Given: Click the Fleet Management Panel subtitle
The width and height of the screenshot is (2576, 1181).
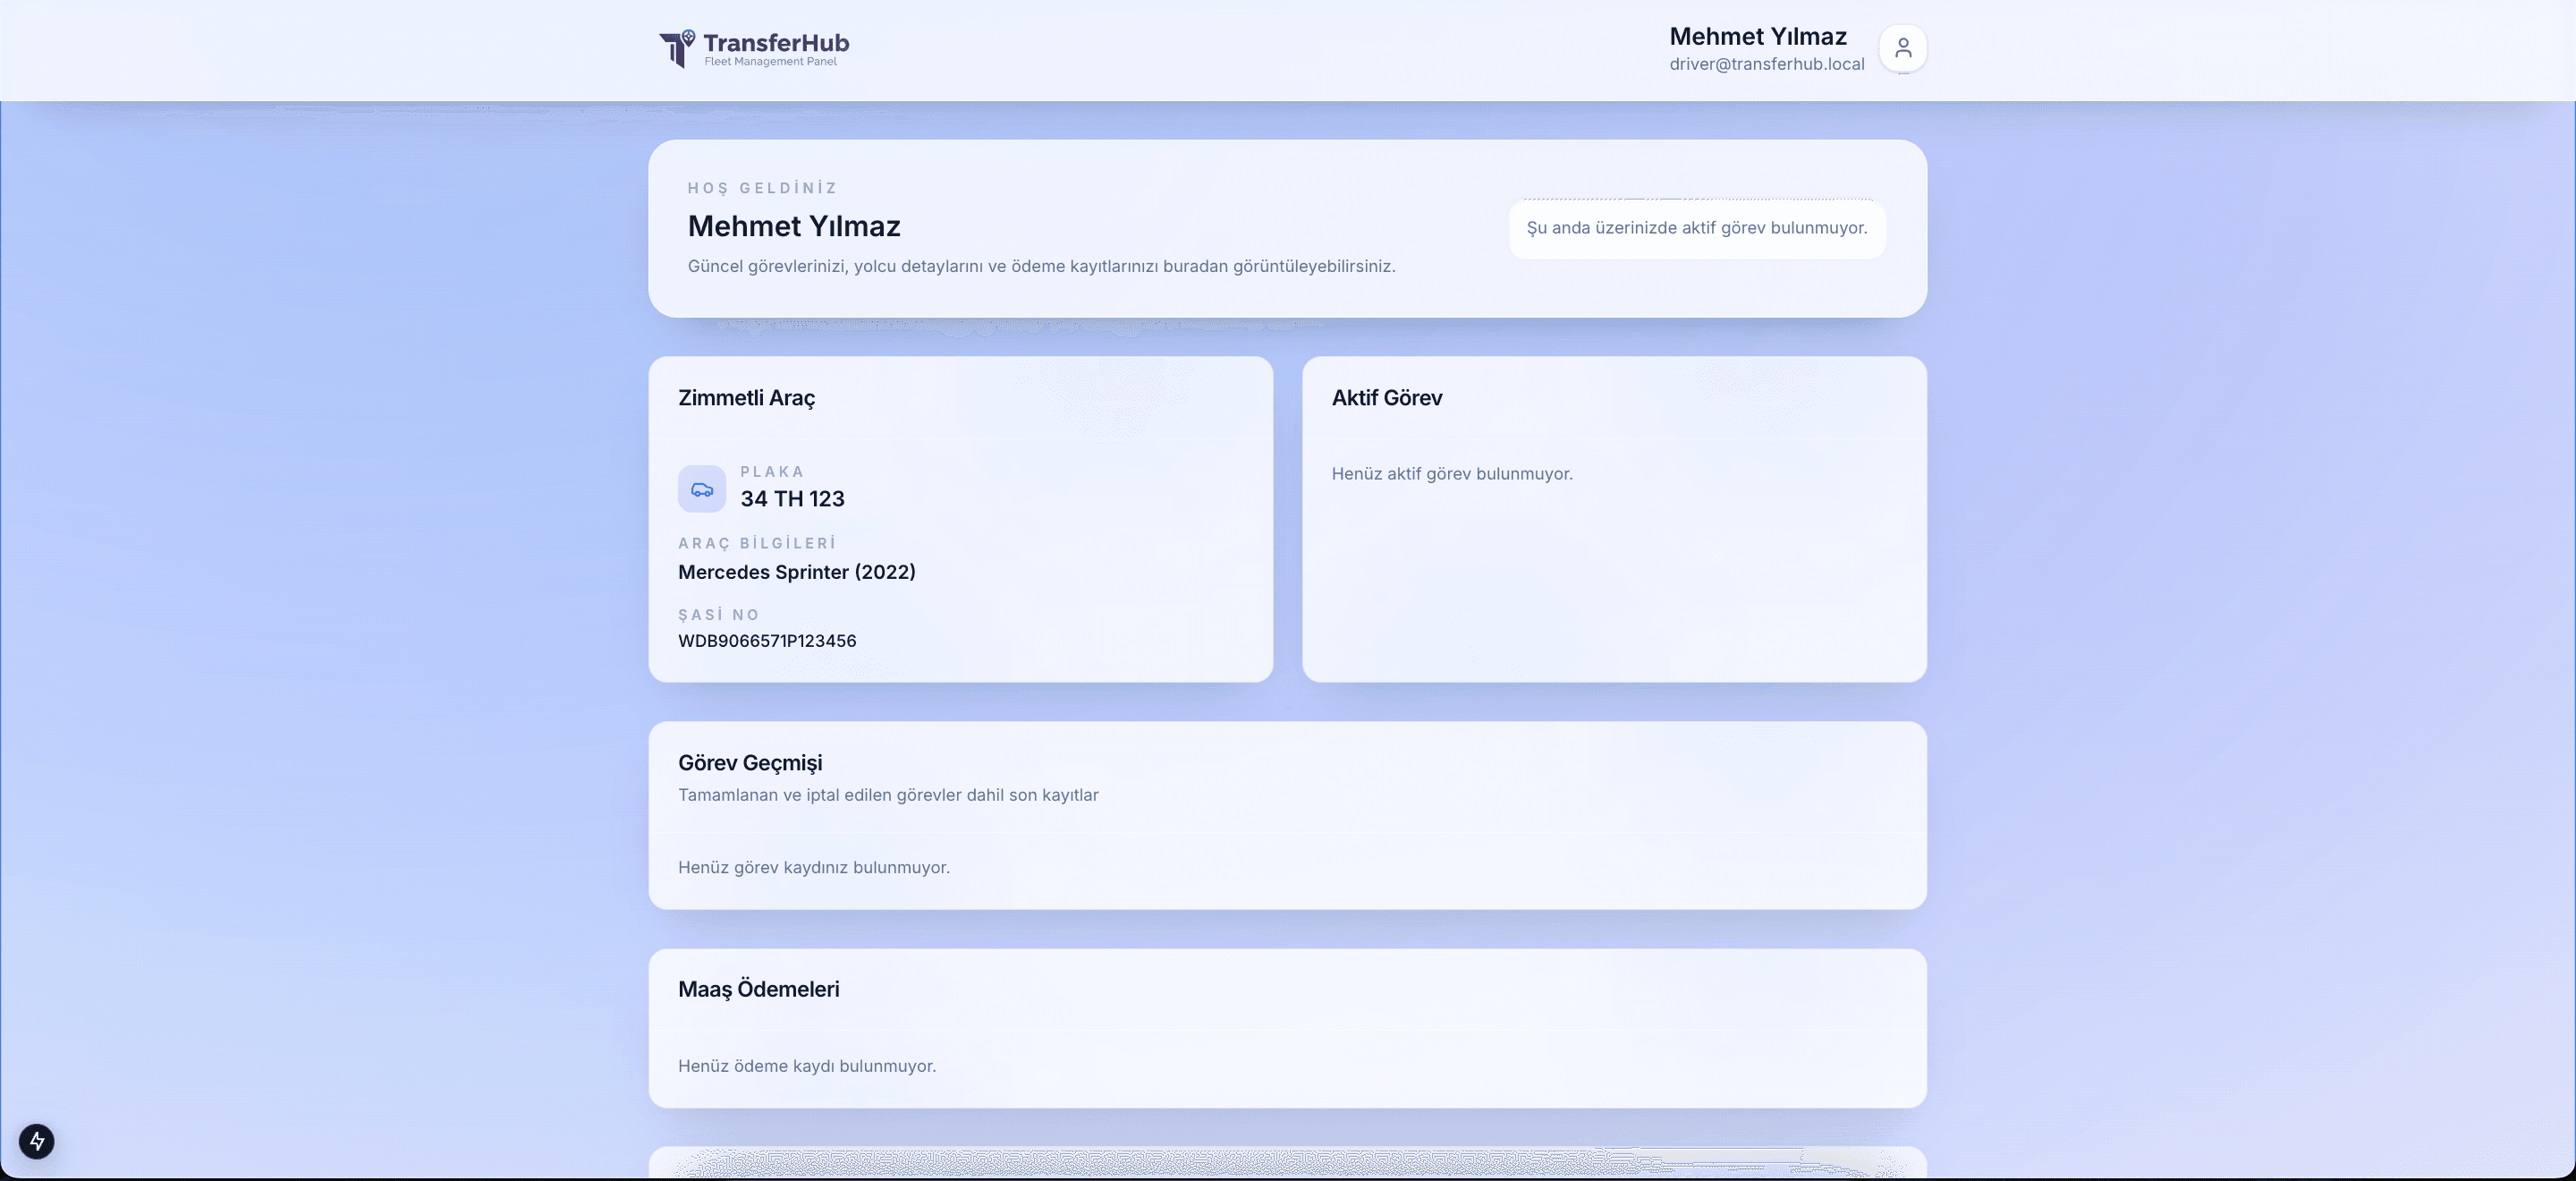Looking at the screenshot, I should point(770,62).
